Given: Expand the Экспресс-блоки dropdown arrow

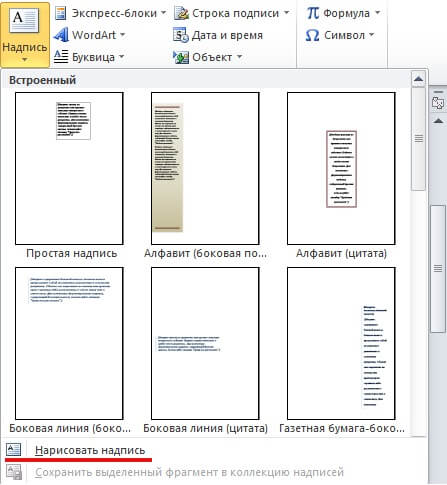Looking at the screenshot, I should pos(163,13).
